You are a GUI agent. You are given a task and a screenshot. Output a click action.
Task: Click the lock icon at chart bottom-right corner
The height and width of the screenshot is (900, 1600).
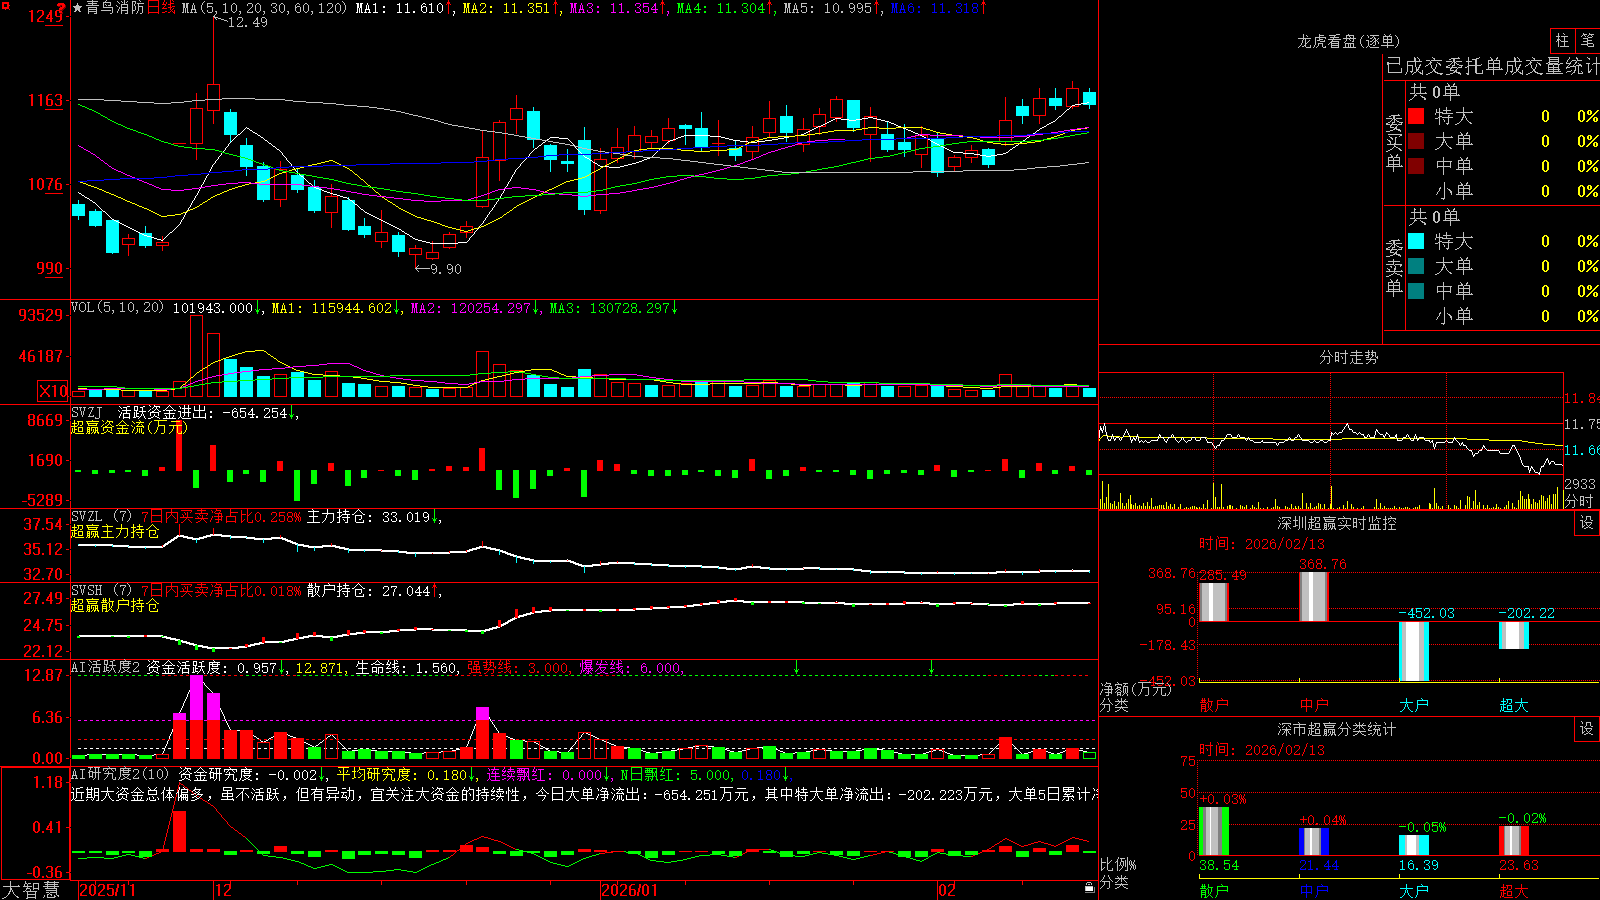click(x=1089, y=888)
